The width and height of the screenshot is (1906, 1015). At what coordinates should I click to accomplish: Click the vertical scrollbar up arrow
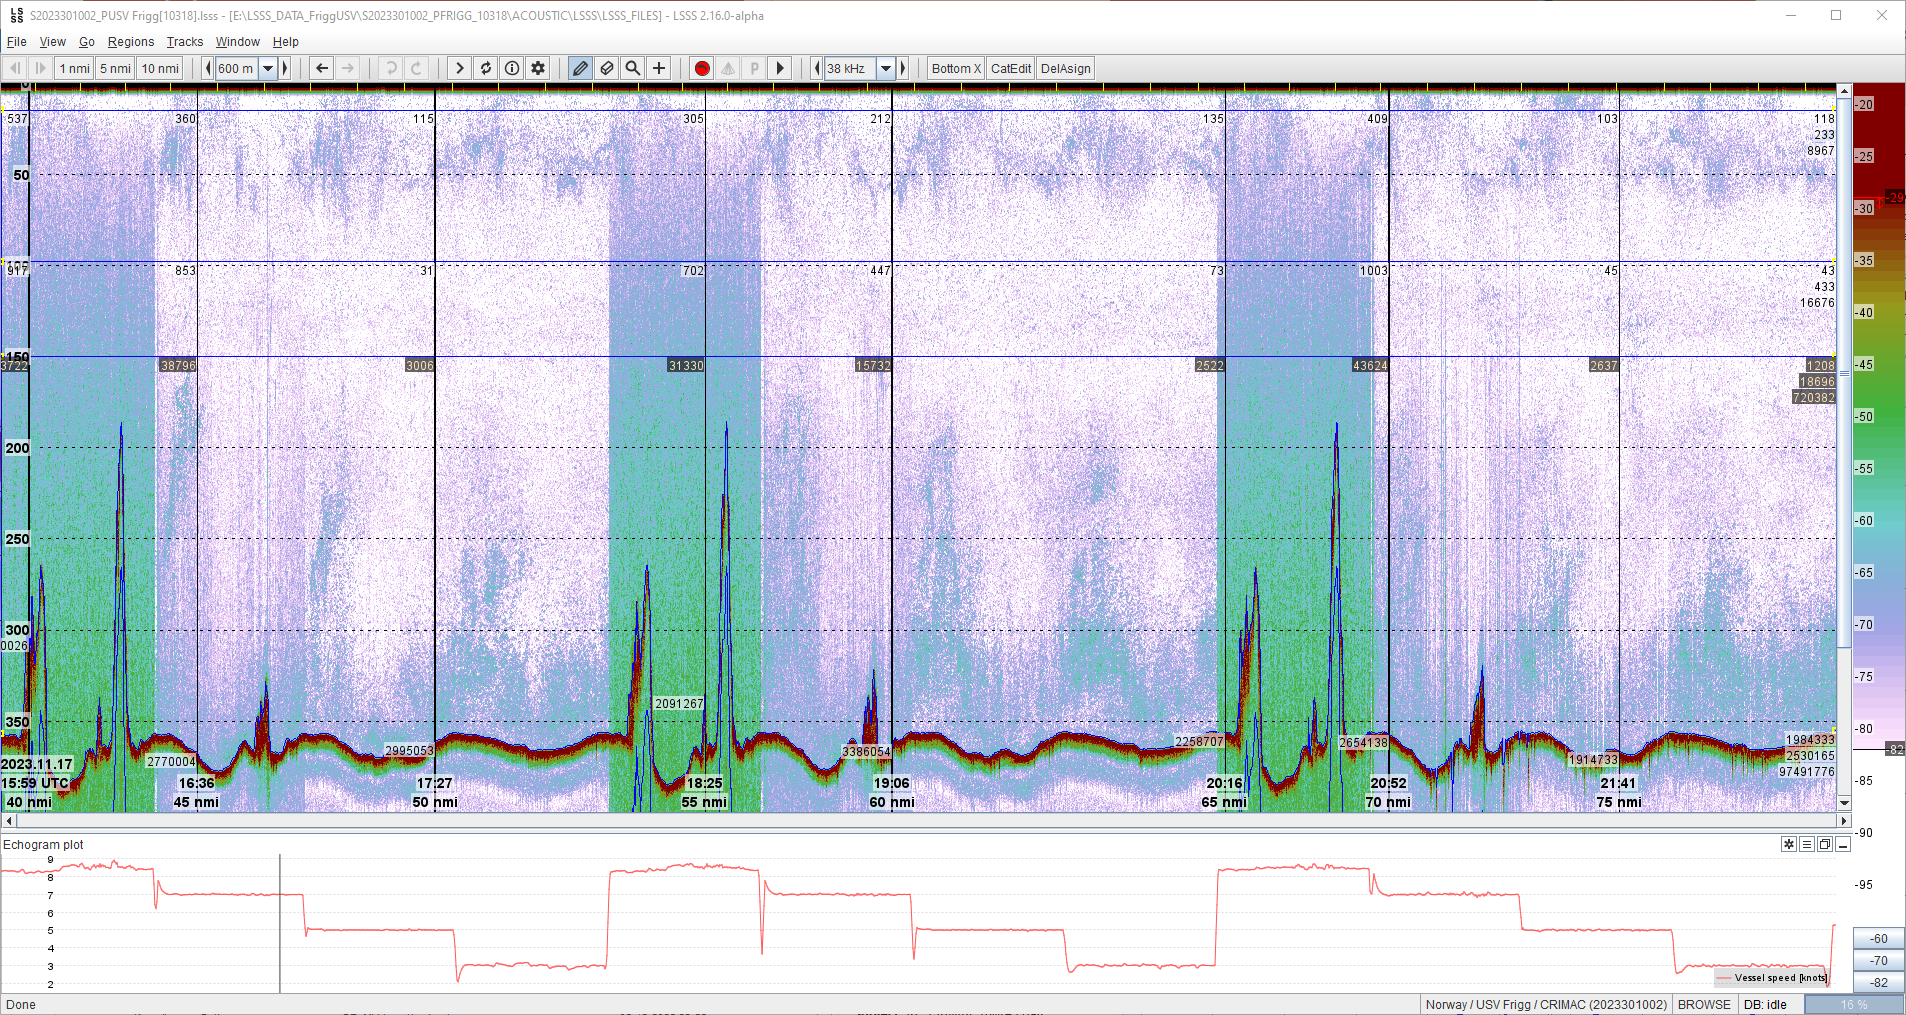1845,91
